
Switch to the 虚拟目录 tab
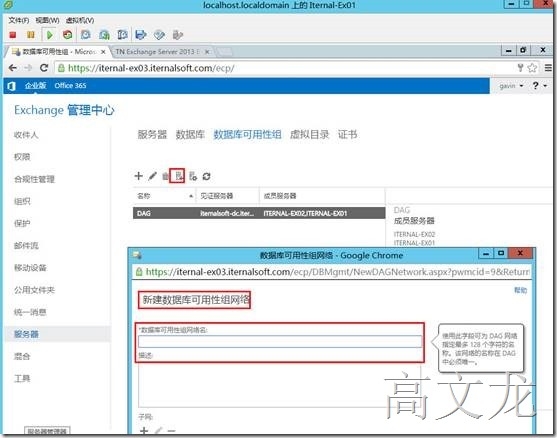pyautogui.click(x=309, y=135)
